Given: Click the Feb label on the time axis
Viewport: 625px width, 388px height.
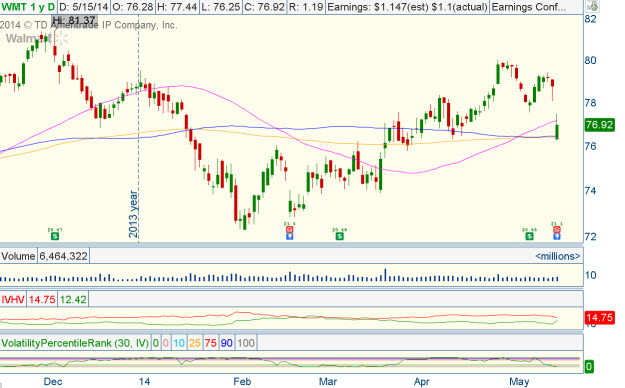Looking at the screenshot, I should click(242, 382).
